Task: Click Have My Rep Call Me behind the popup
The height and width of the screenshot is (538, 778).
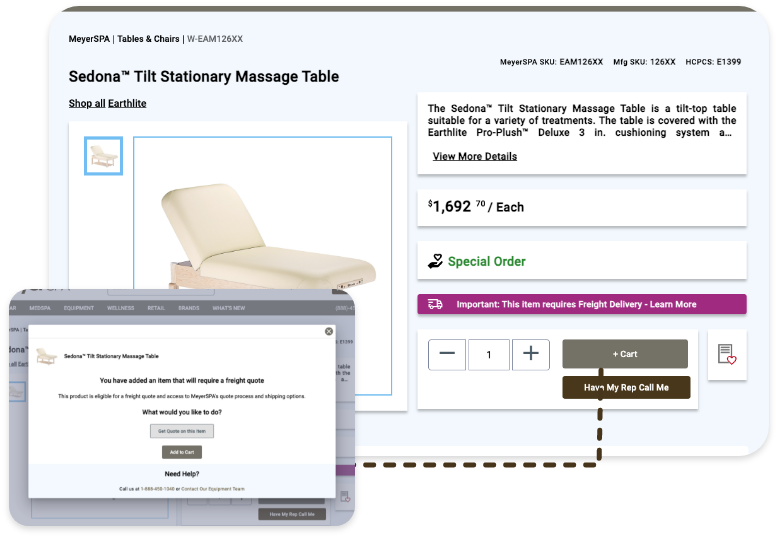Action: tap(292, 514)
